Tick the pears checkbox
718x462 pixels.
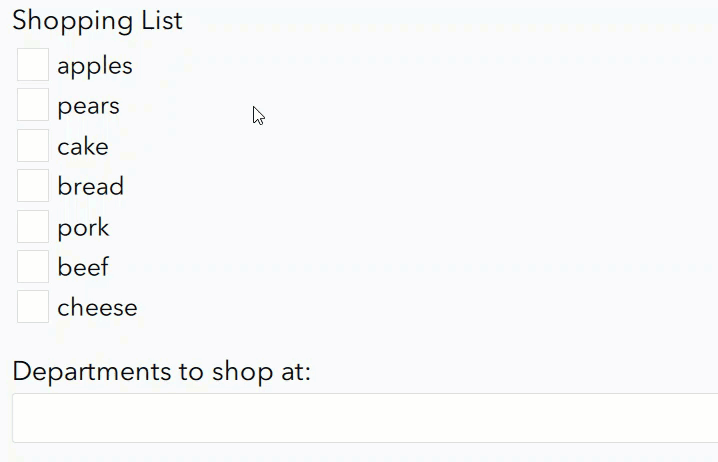[33, 105]
